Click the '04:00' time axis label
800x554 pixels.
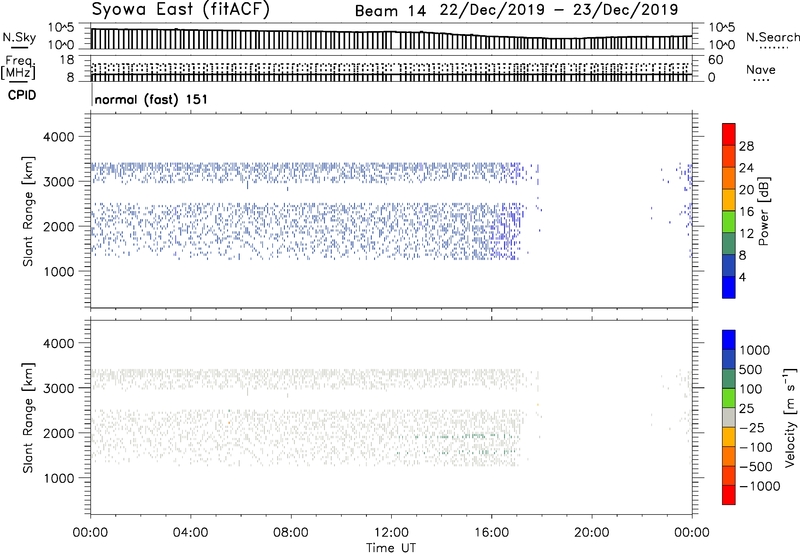(190, 533)
